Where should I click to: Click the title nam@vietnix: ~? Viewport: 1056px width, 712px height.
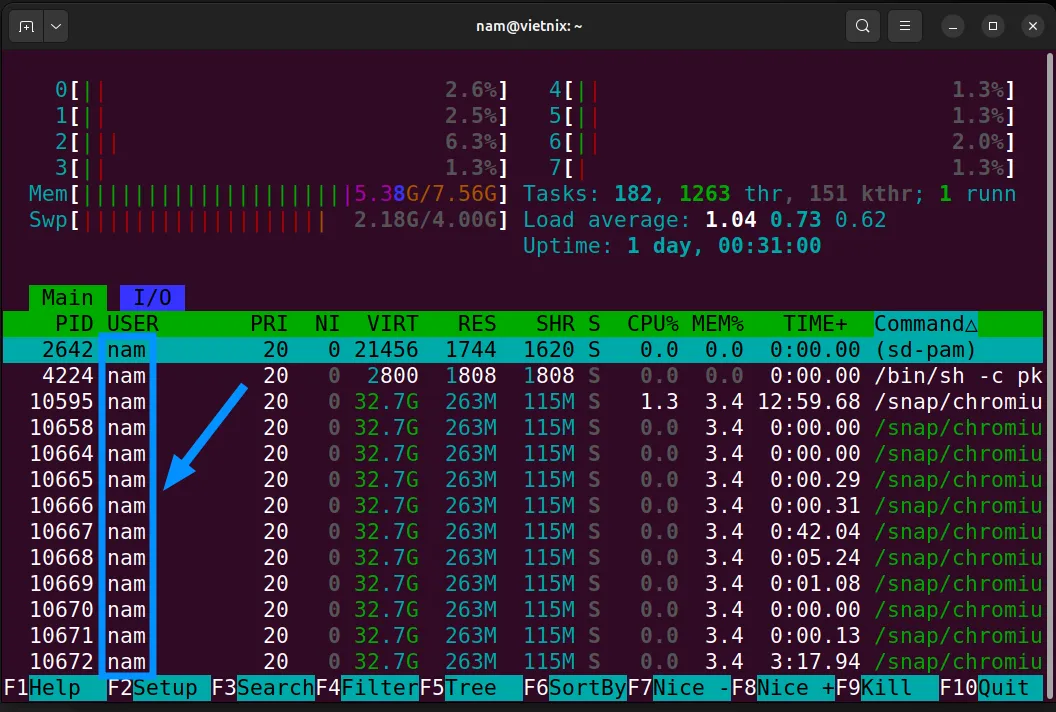(529, 26)
